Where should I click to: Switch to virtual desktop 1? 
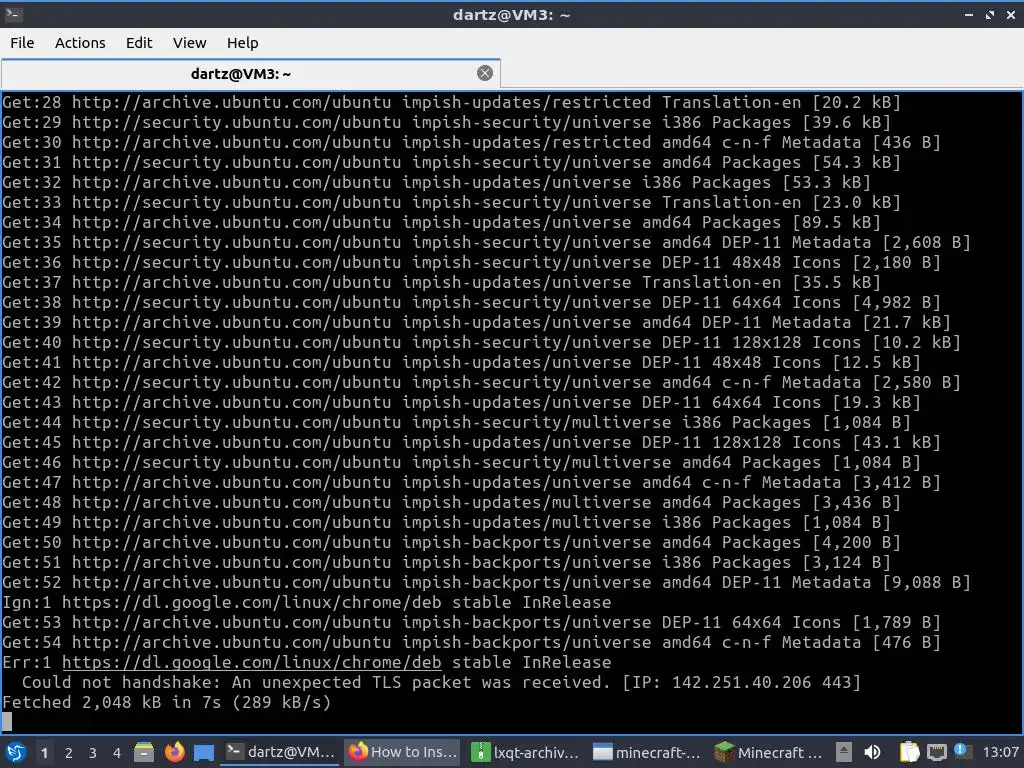[x=44, y=753]
